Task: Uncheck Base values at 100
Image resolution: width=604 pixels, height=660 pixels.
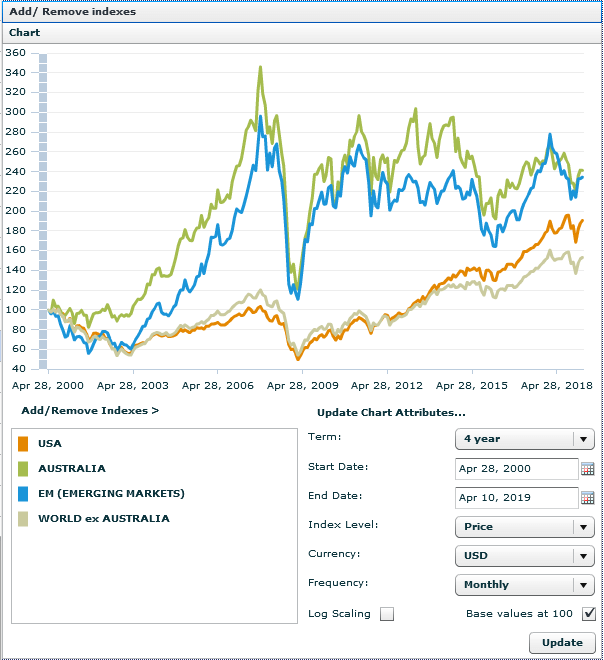Action: click(x=589, y=614)
